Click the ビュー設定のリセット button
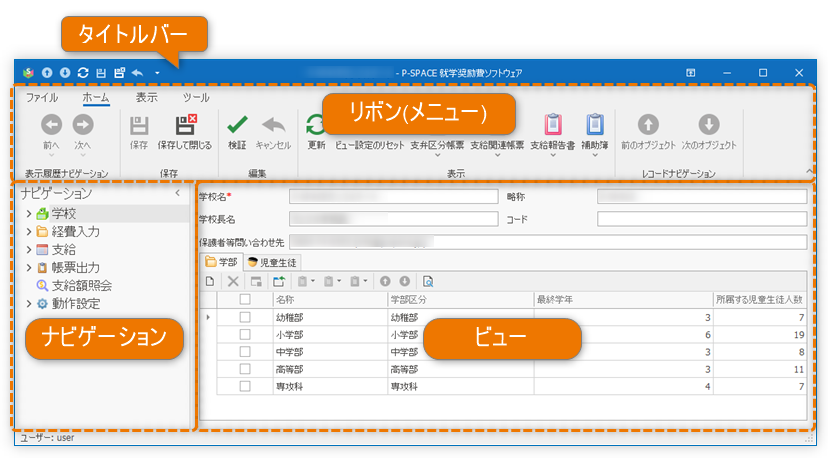Viewport: 828px width, 458px height. click(370, 145)
